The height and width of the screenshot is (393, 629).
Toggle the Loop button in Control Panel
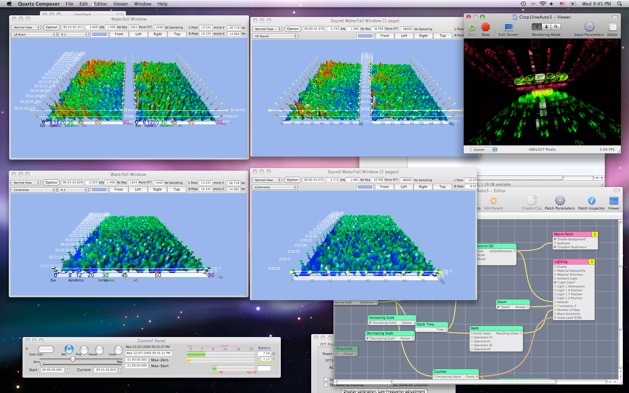[x=118, y=350]
